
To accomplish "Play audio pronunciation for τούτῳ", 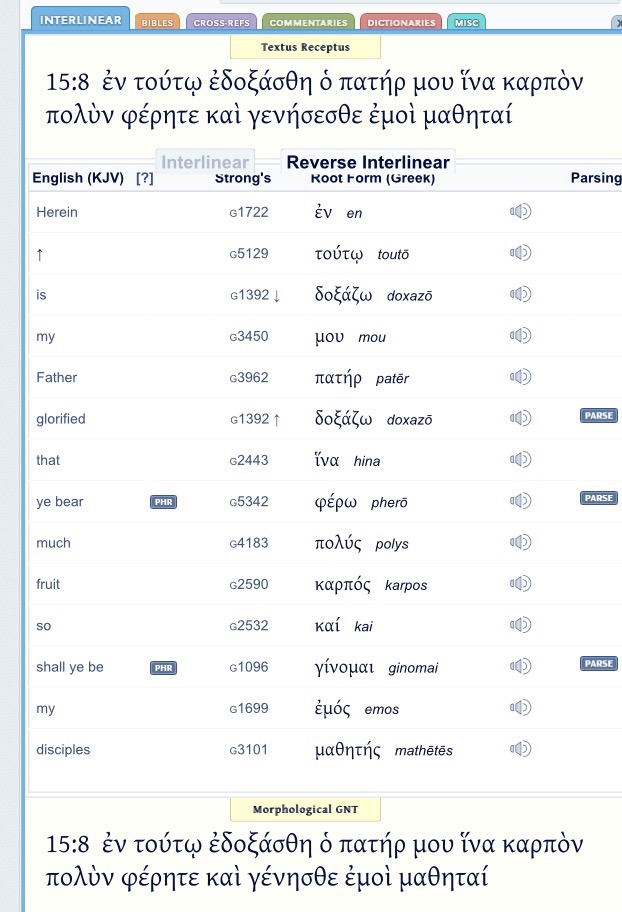I will [x=520, y=253].
